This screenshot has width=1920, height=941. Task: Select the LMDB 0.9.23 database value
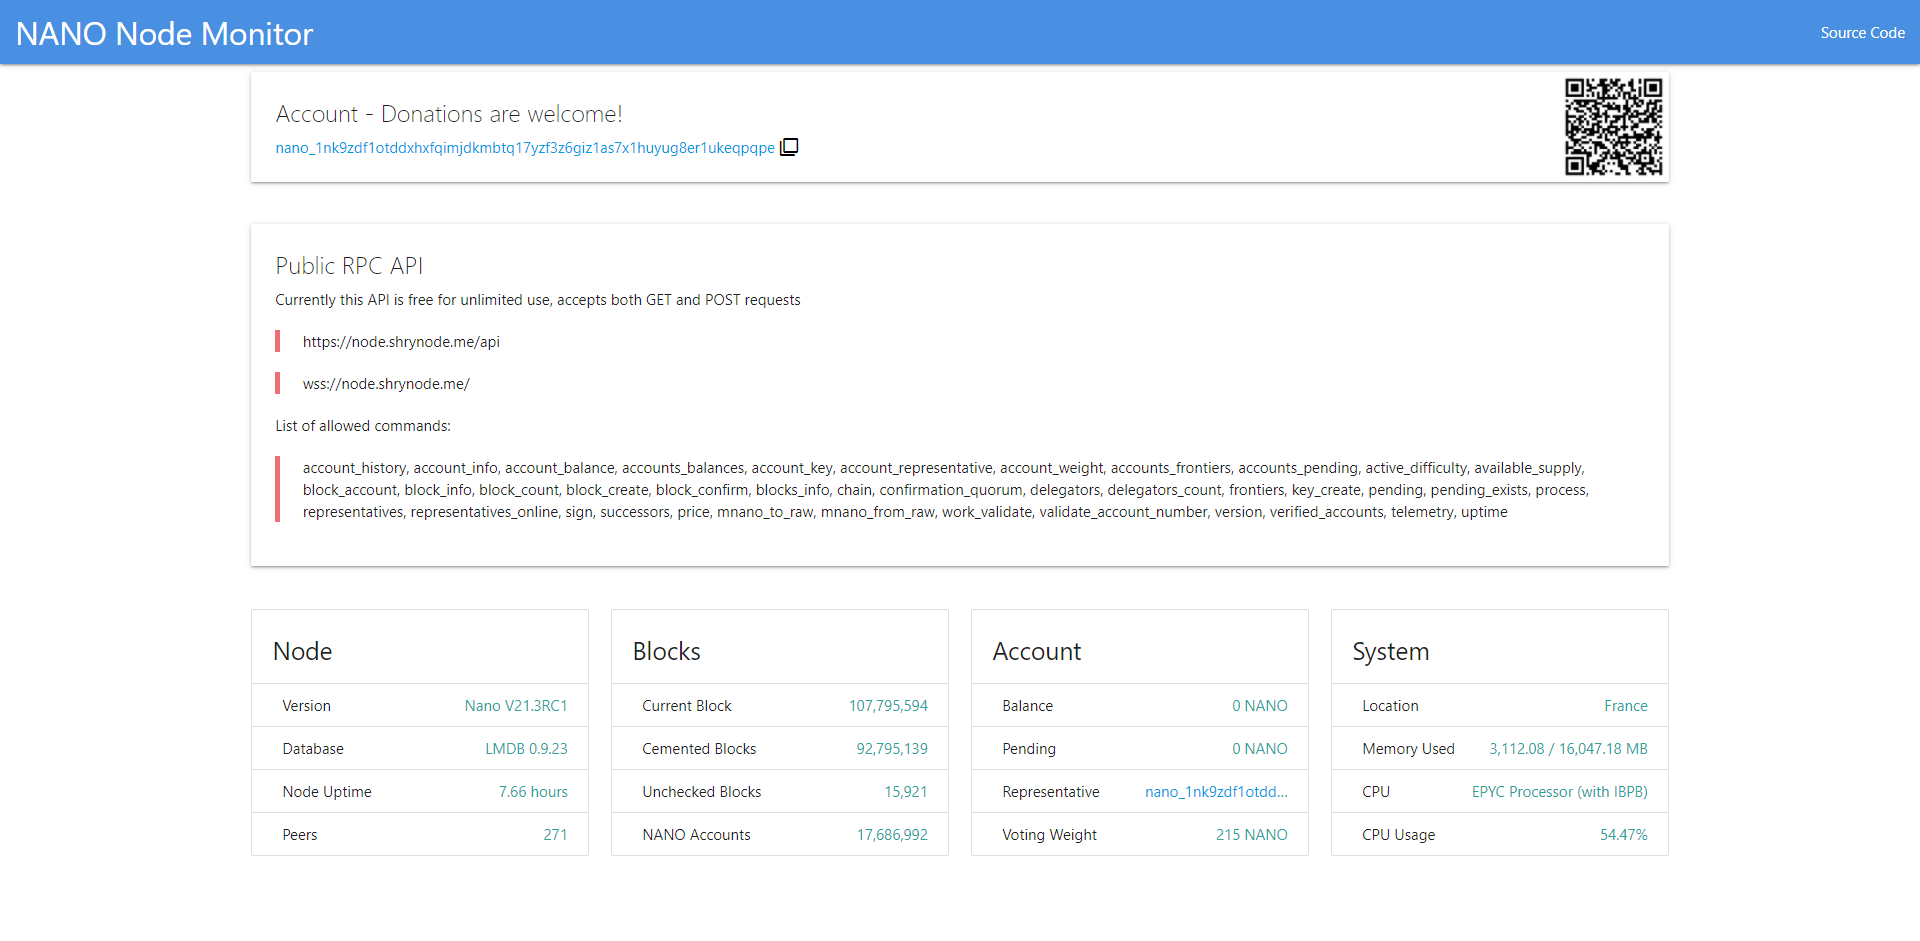tap(526, 749)
